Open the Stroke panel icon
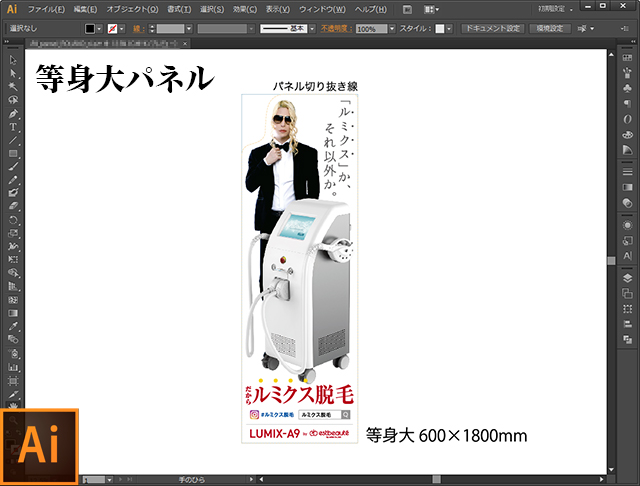This screenshot has width=640, height=486. pos(627,172)
